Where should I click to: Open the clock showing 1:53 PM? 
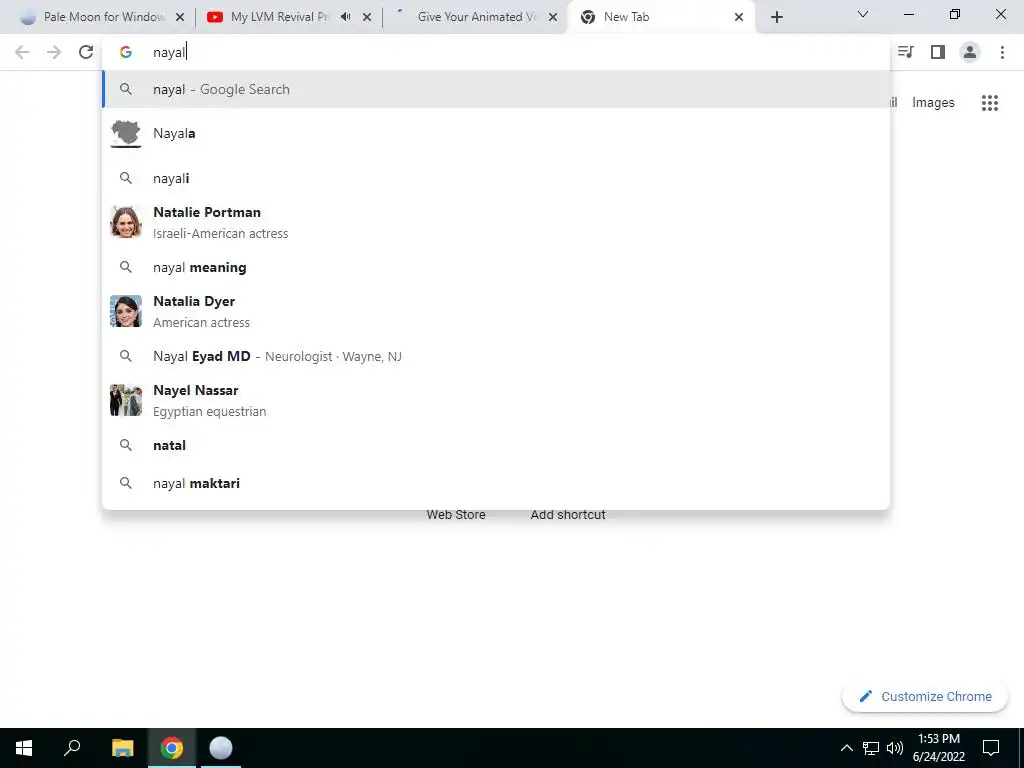(x=938, y=748)
